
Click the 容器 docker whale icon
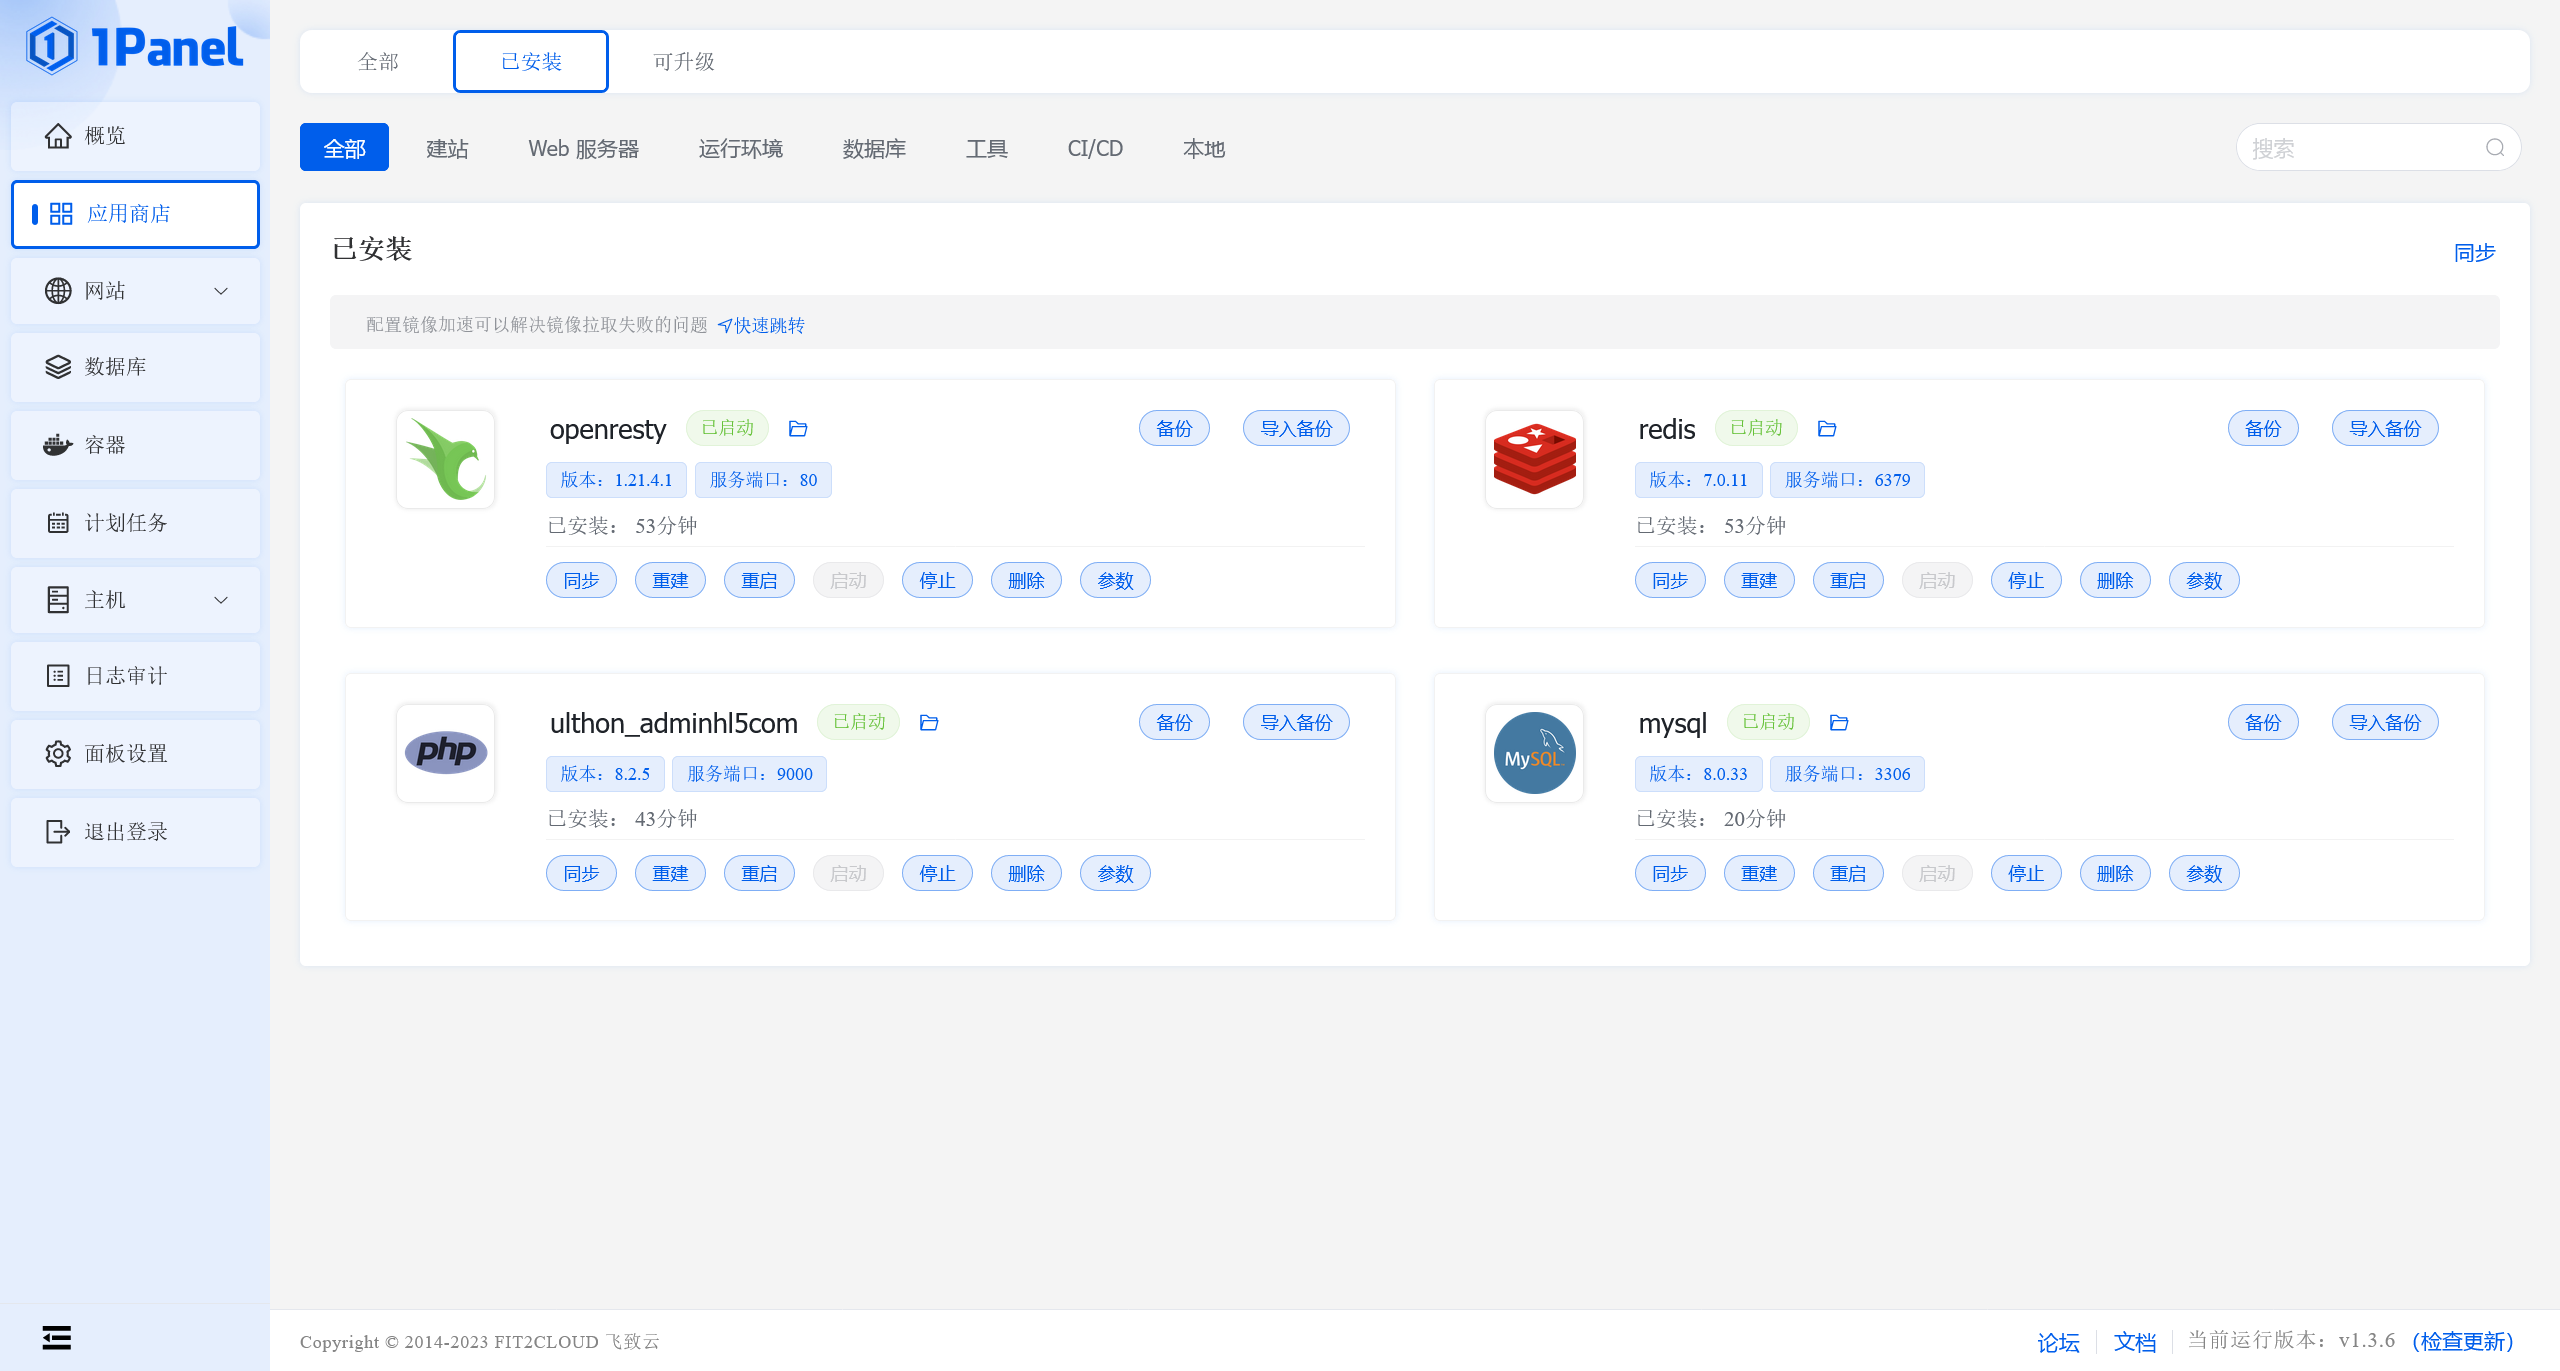point(58,445)
